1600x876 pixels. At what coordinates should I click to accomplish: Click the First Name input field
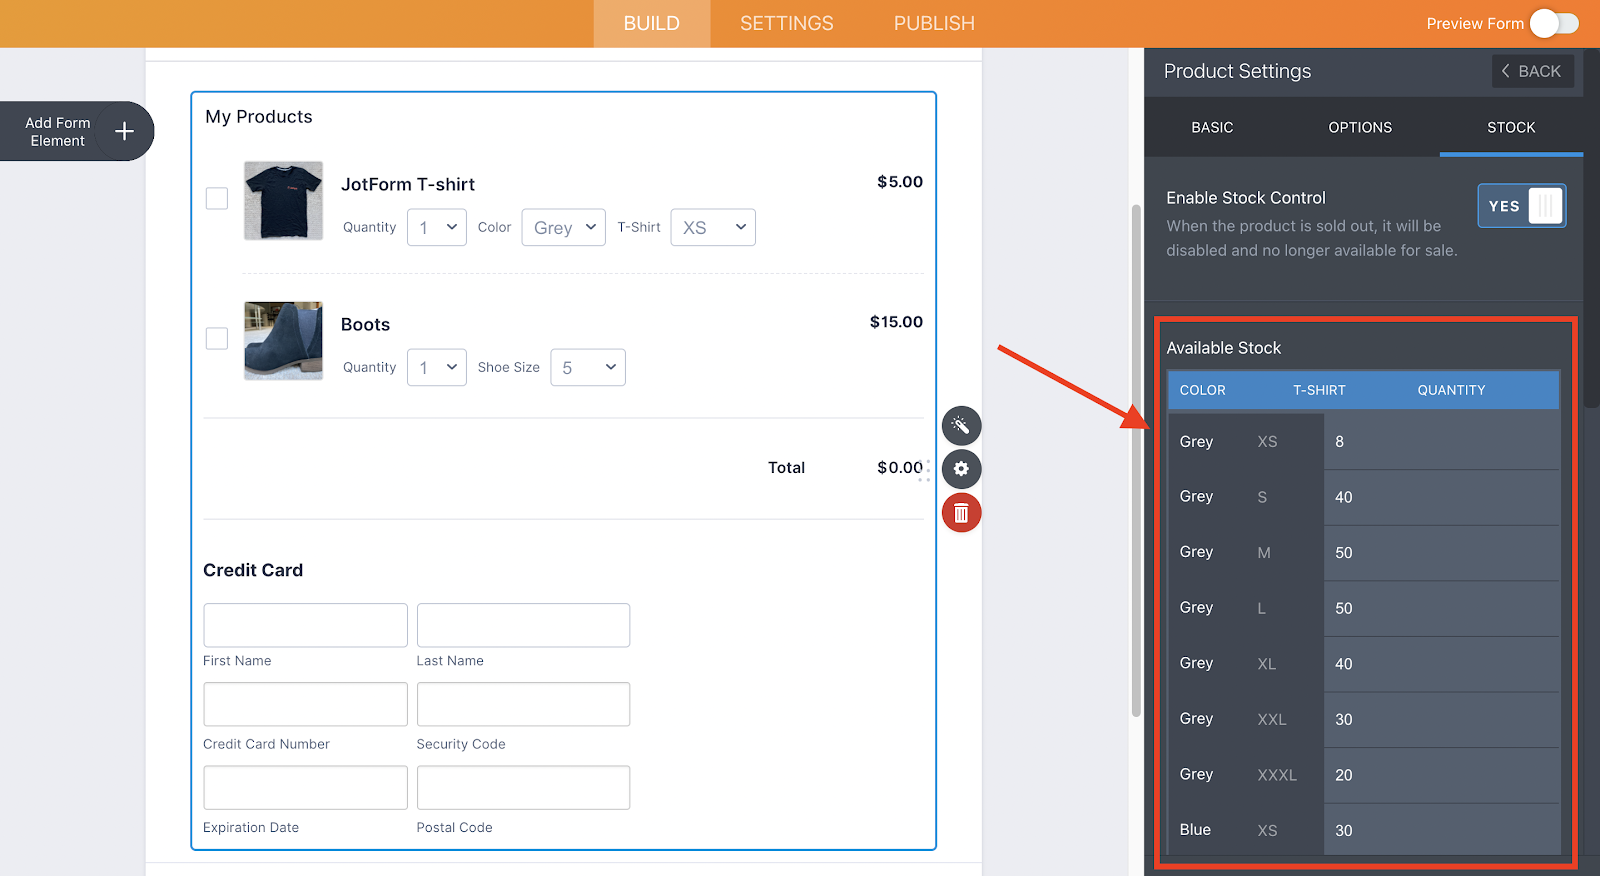305,625
